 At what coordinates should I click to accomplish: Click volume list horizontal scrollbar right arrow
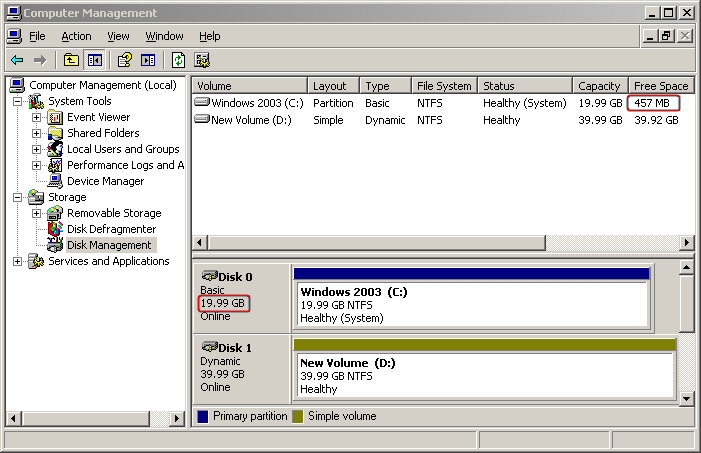pos(687,243)
